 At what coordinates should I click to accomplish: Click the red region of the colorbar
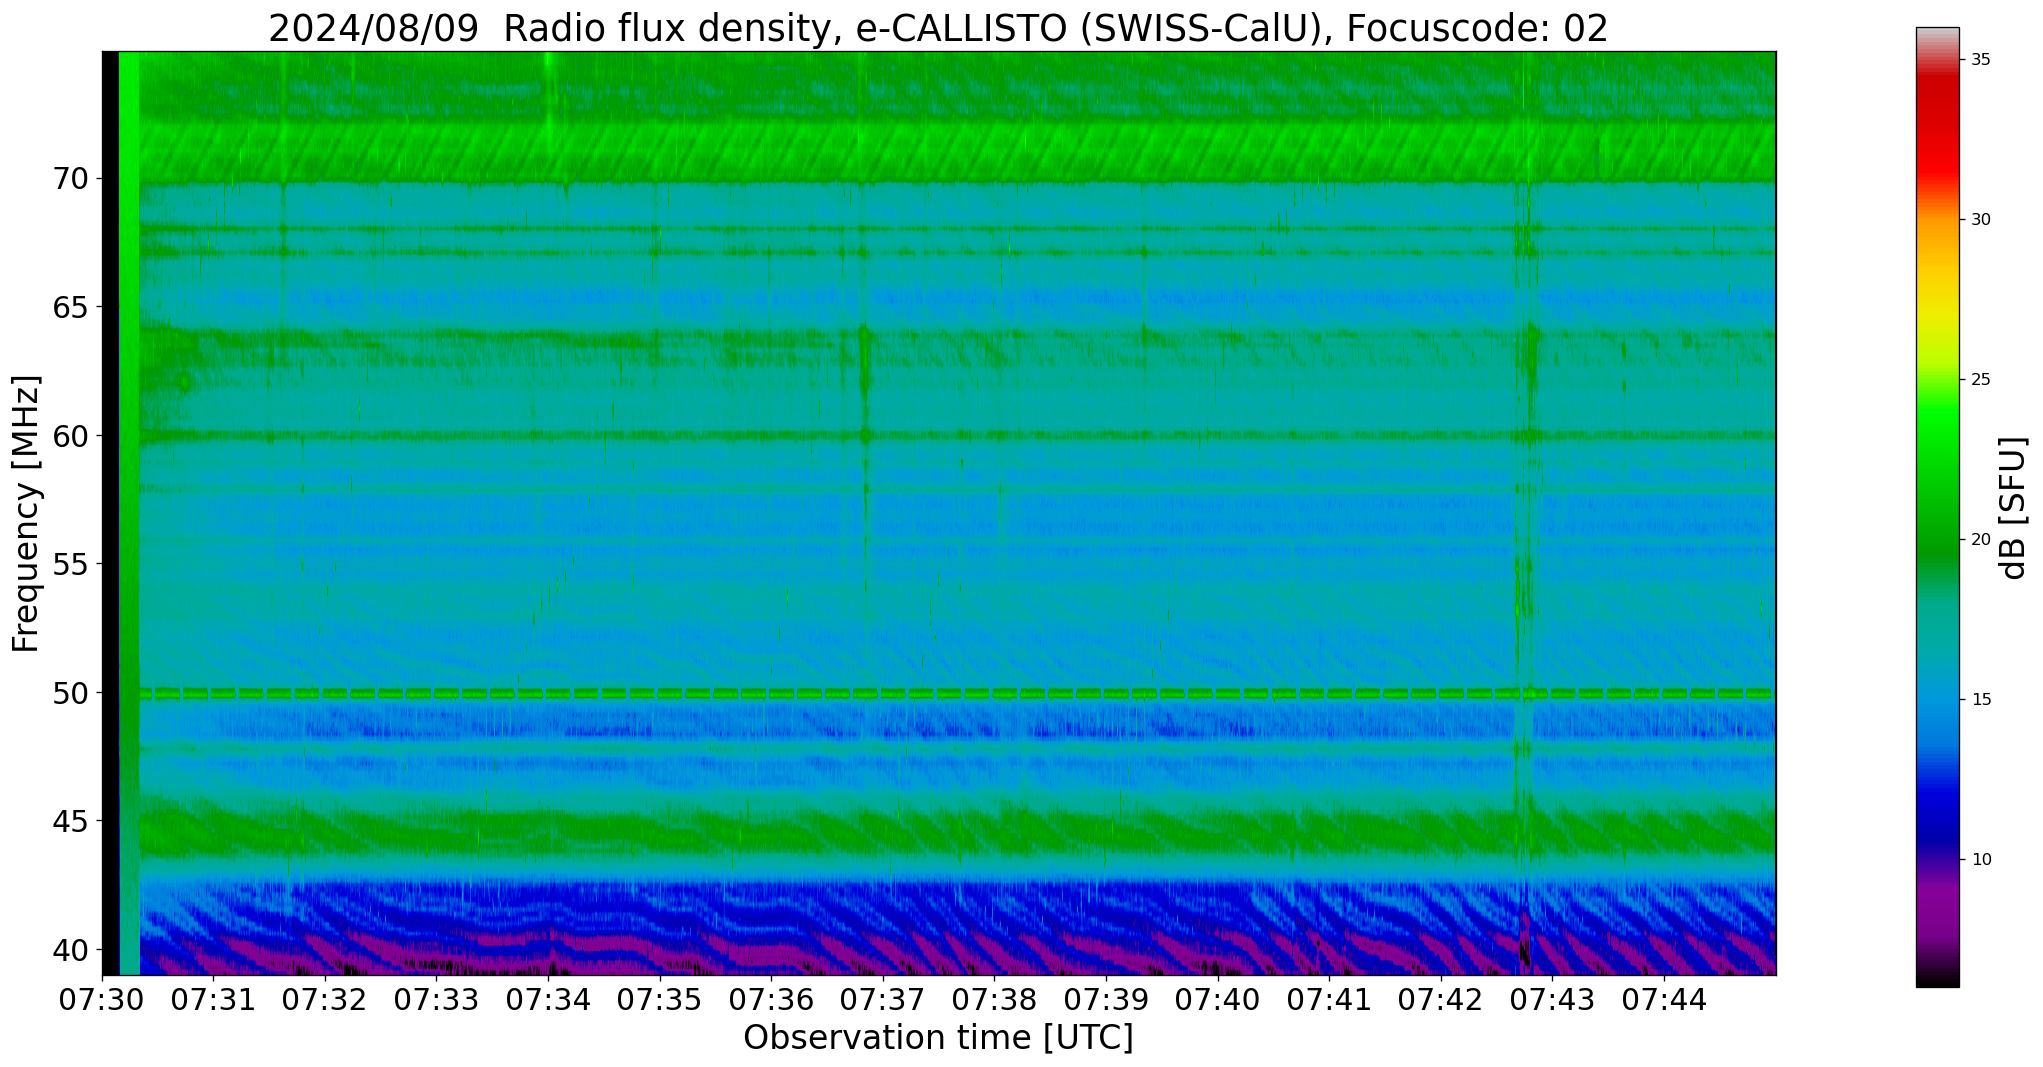tap(1937, 130)
